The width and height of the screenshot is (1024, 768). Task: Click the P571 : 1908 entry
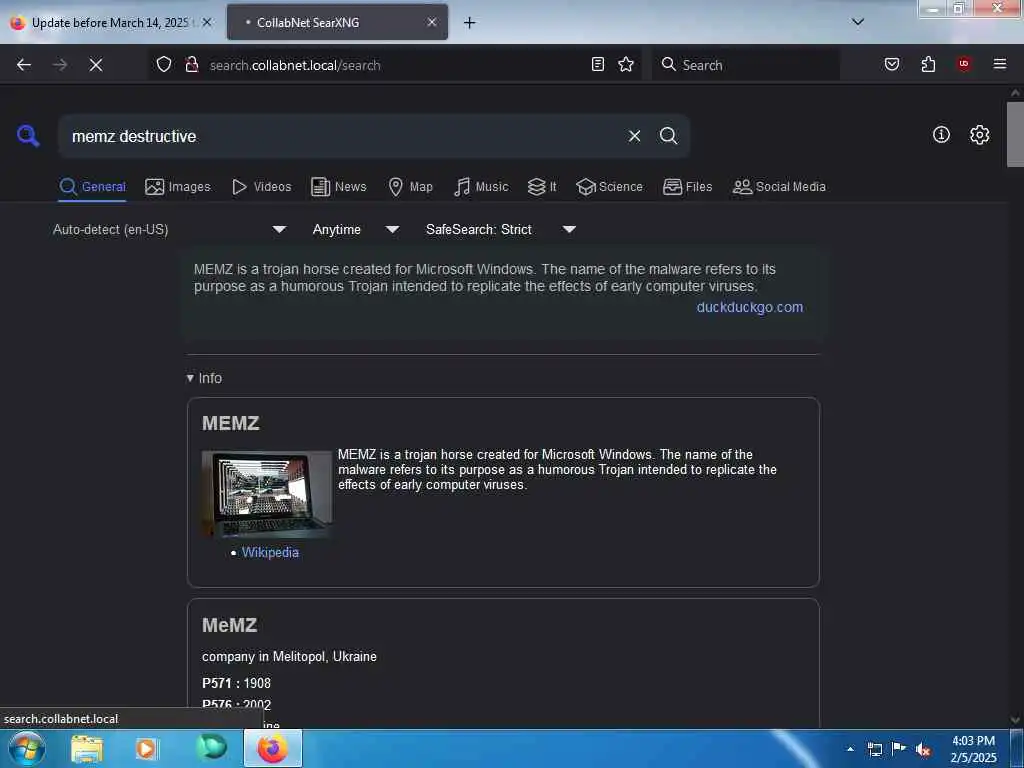pyautogui.click(x=236, y=683)
